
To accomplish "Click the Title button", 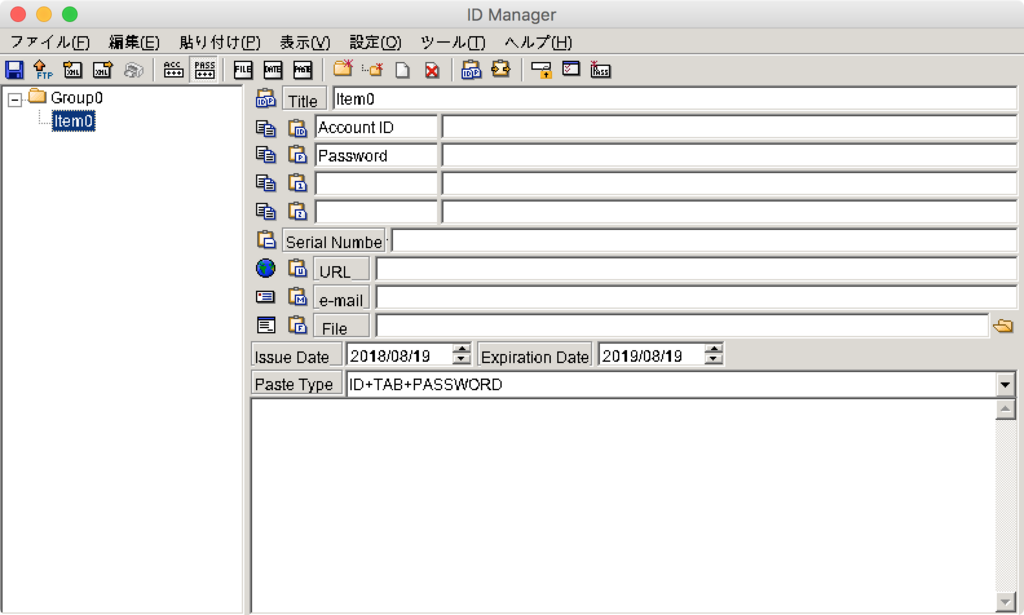I will click(304, 101).
